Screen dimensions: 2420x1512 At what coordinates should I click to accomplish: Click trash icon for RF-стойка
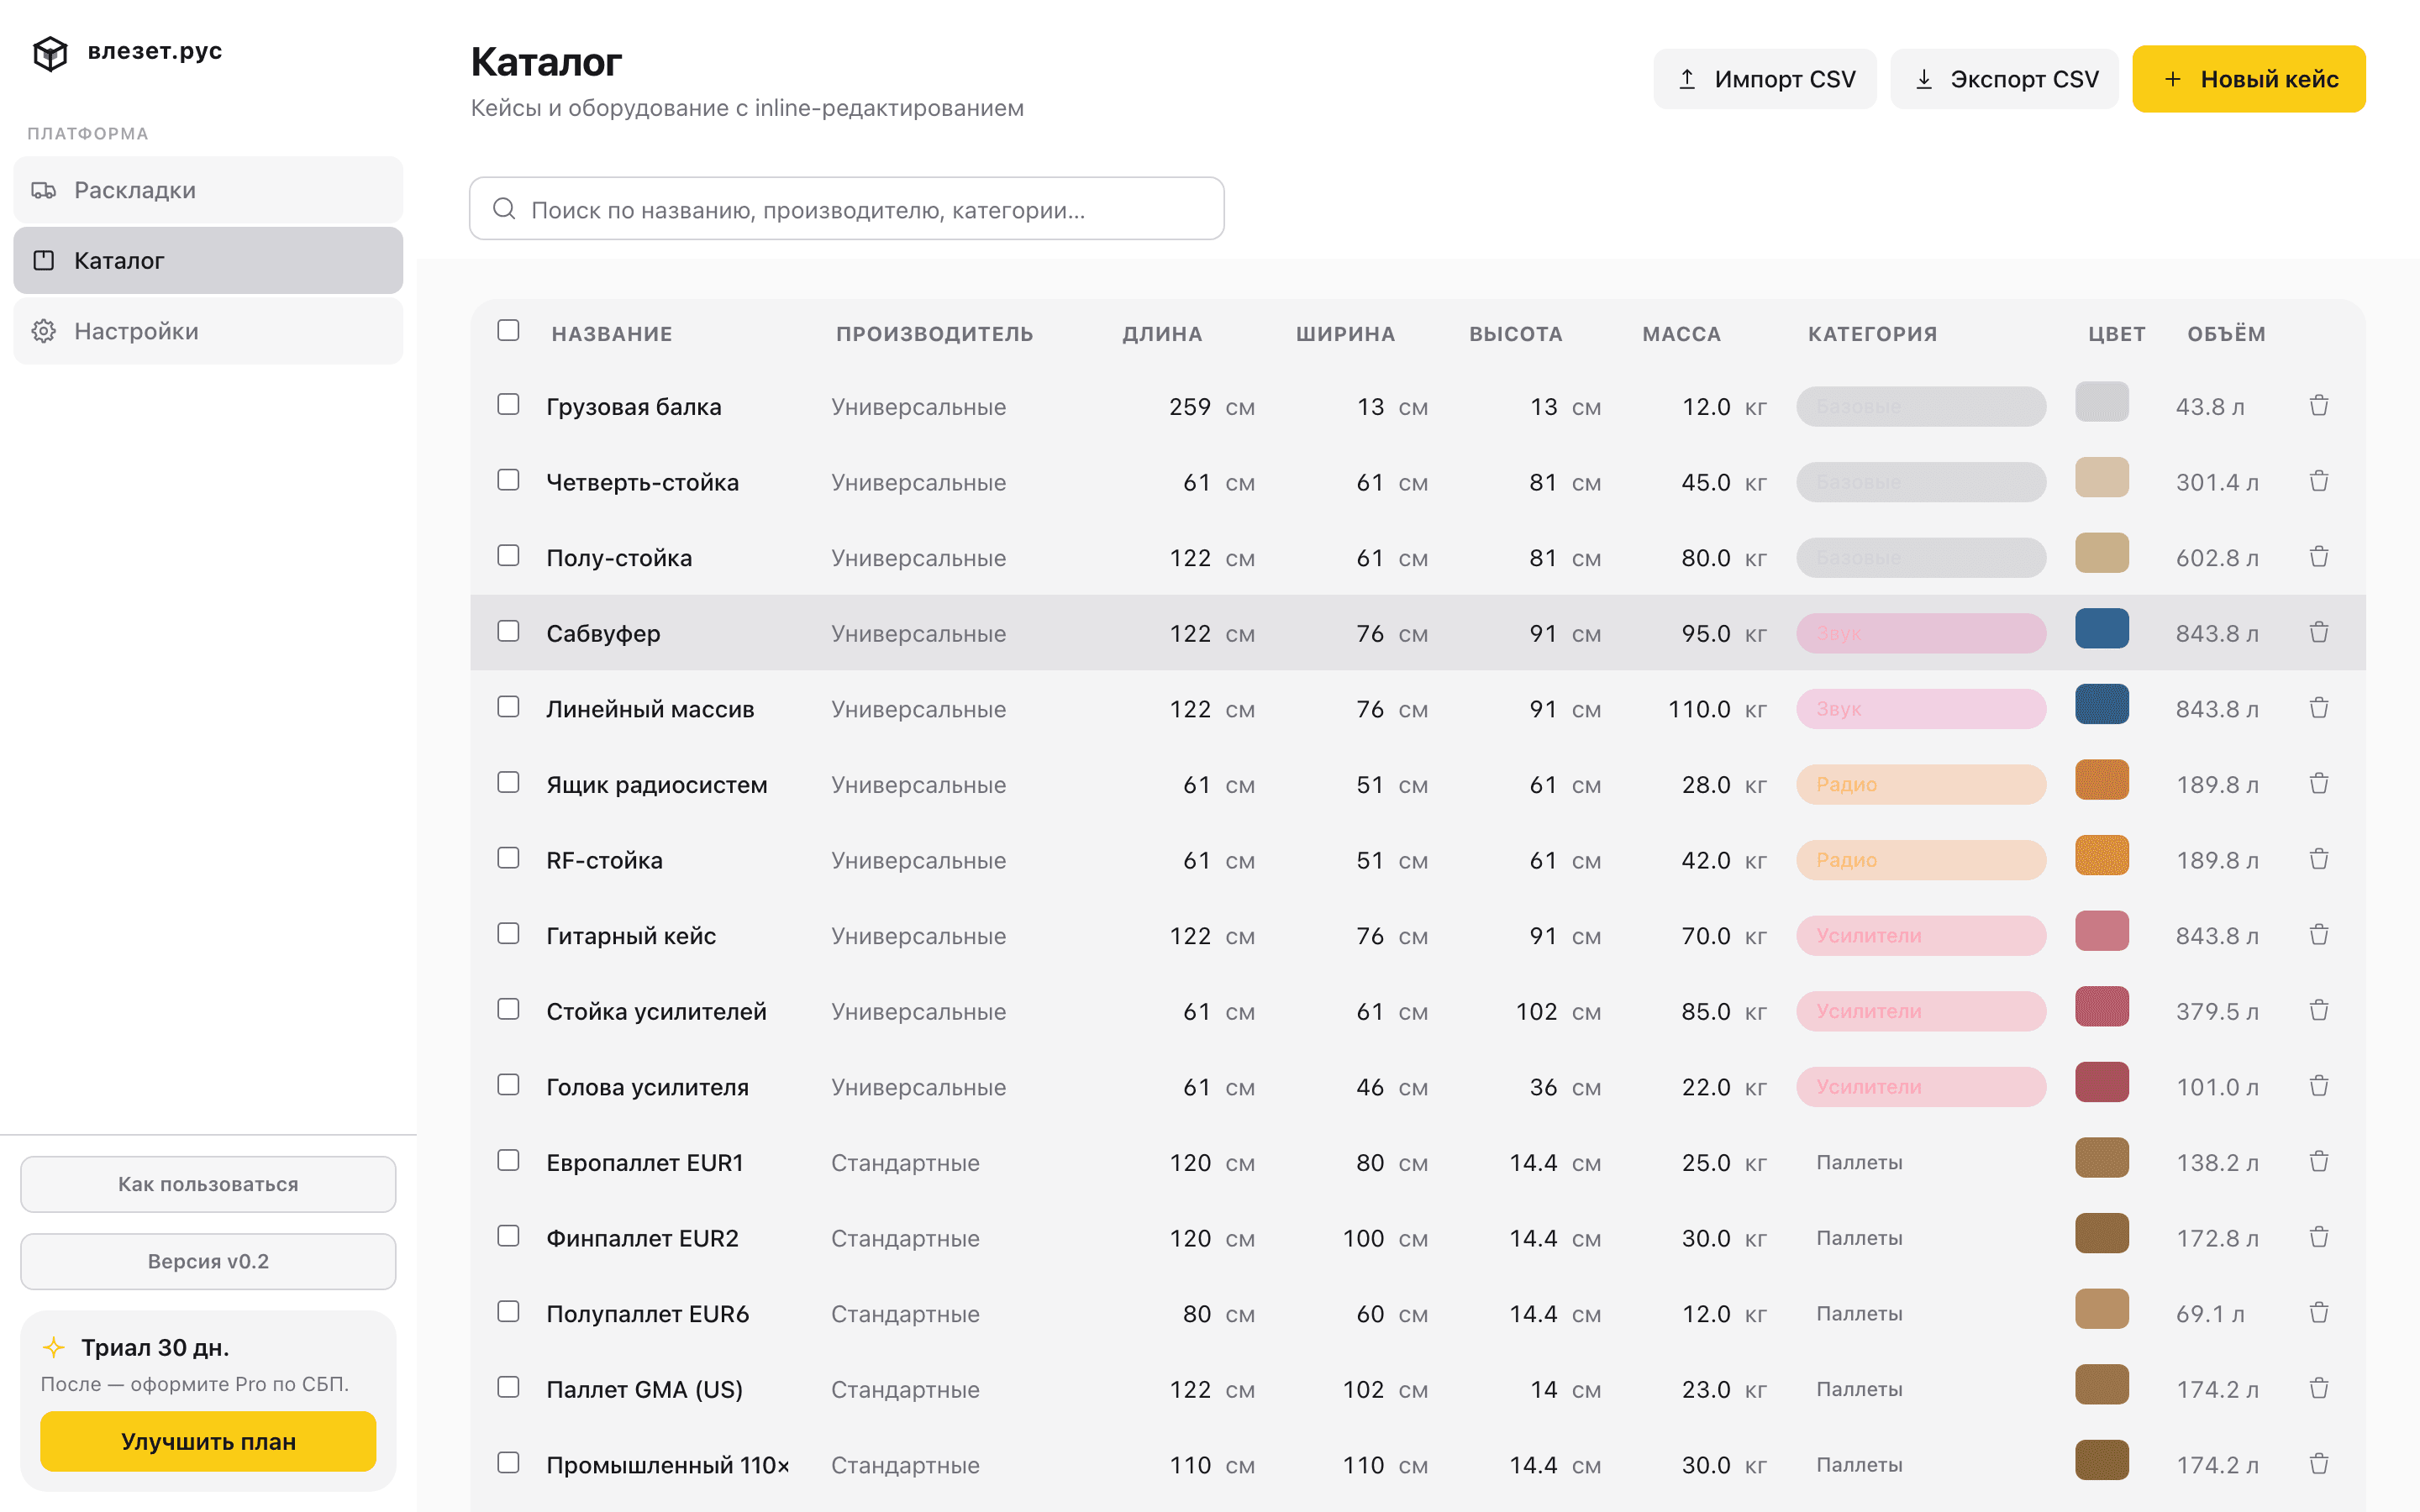pyautogui.click(x=2319, y=859)
